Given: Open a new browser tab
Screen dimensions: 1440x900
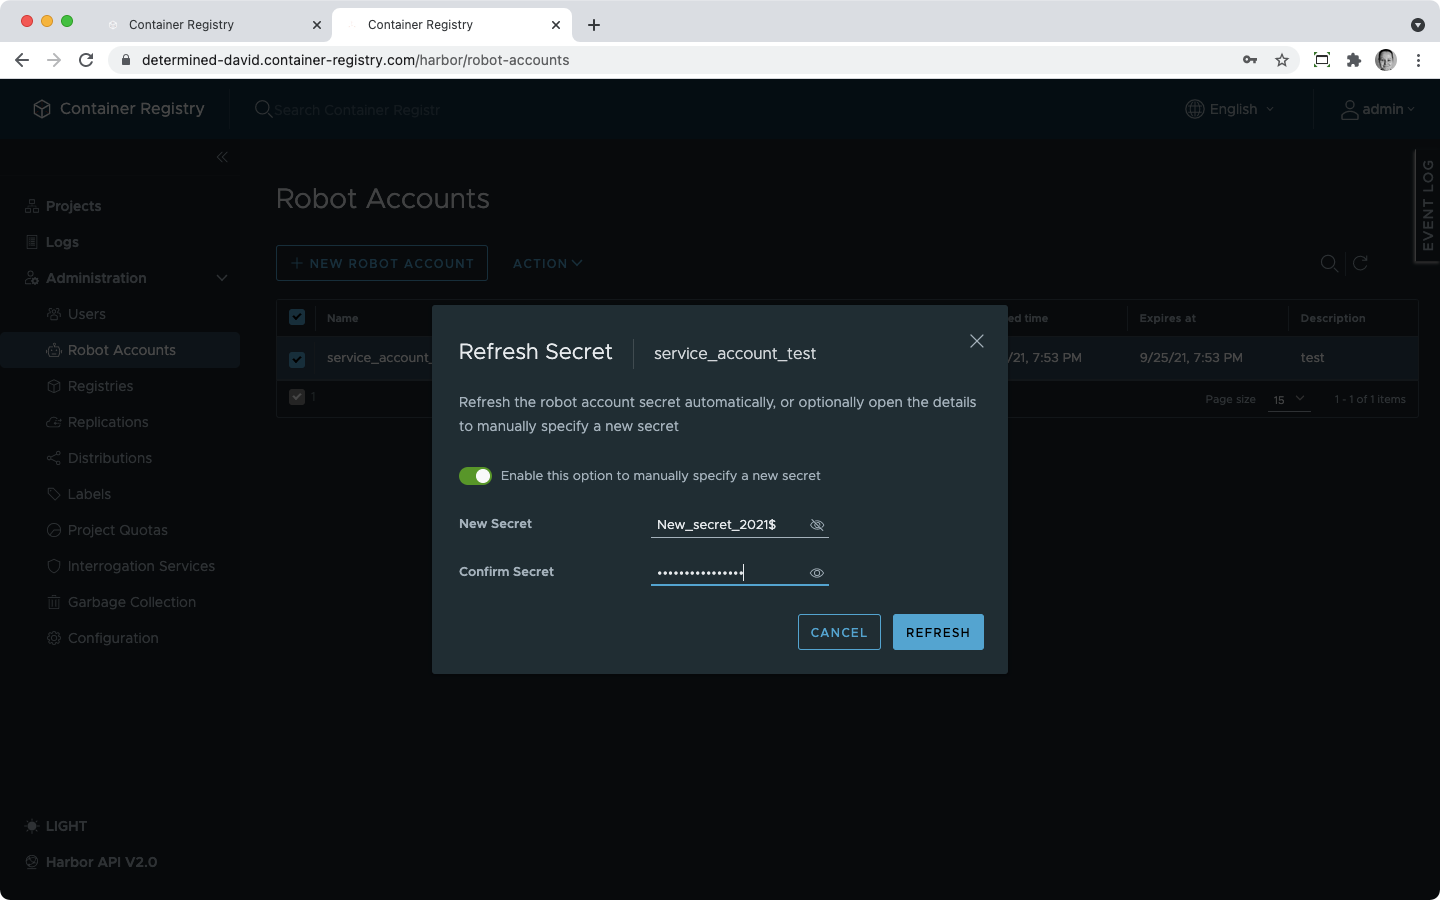Looking at the screenshot, I should pyautogui.click(x=594, y=25).
